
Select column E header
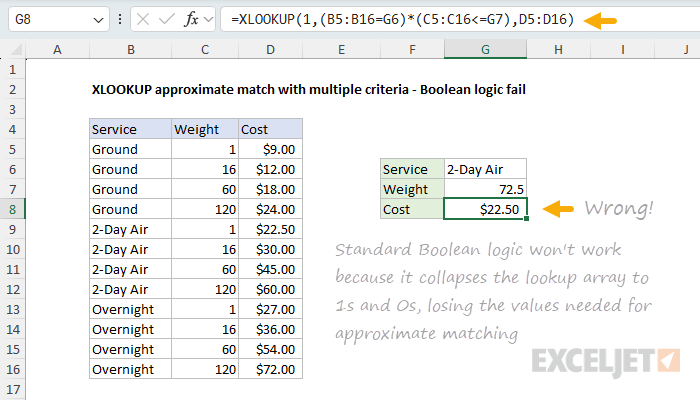point(342,49)
